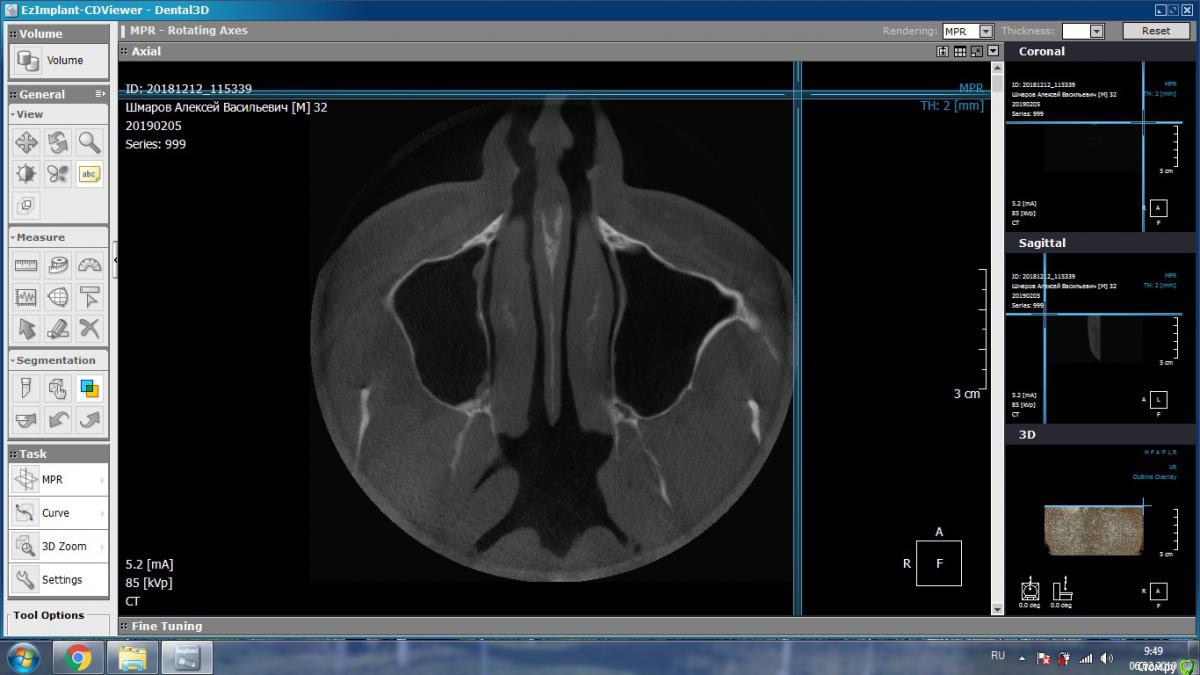Activate the Zoom magnifier tool
Screen dimensions: 1200x675
coord(90,142)
